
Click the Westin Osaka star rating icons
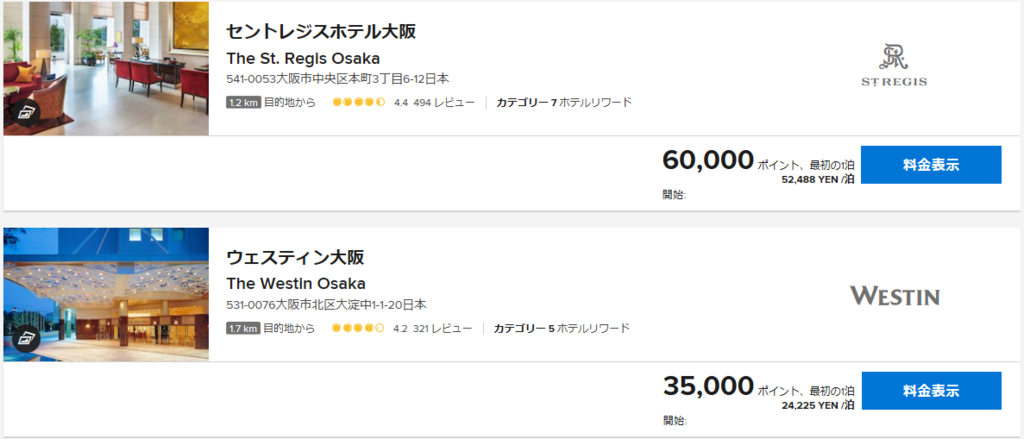tap(358, 328)
